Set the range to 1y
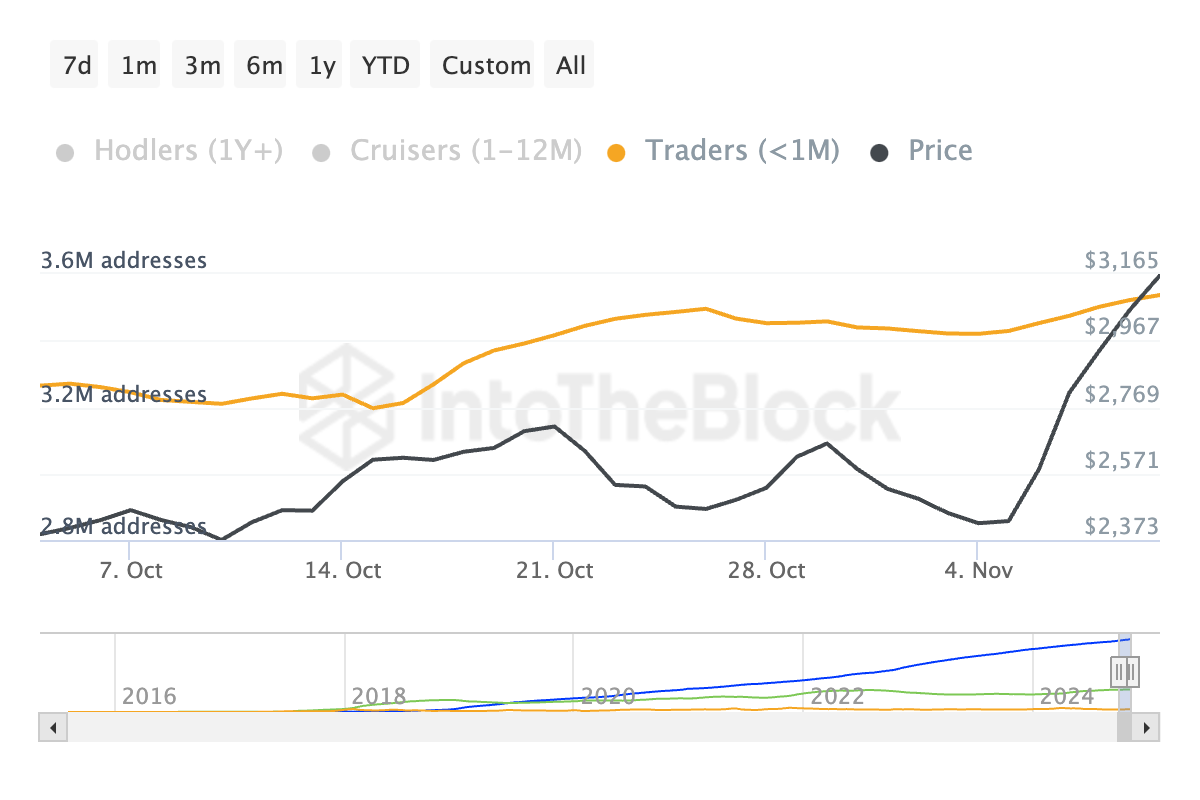Image resolution: width=1200 pixels, height=800 pixels. (x=322, y=66)
